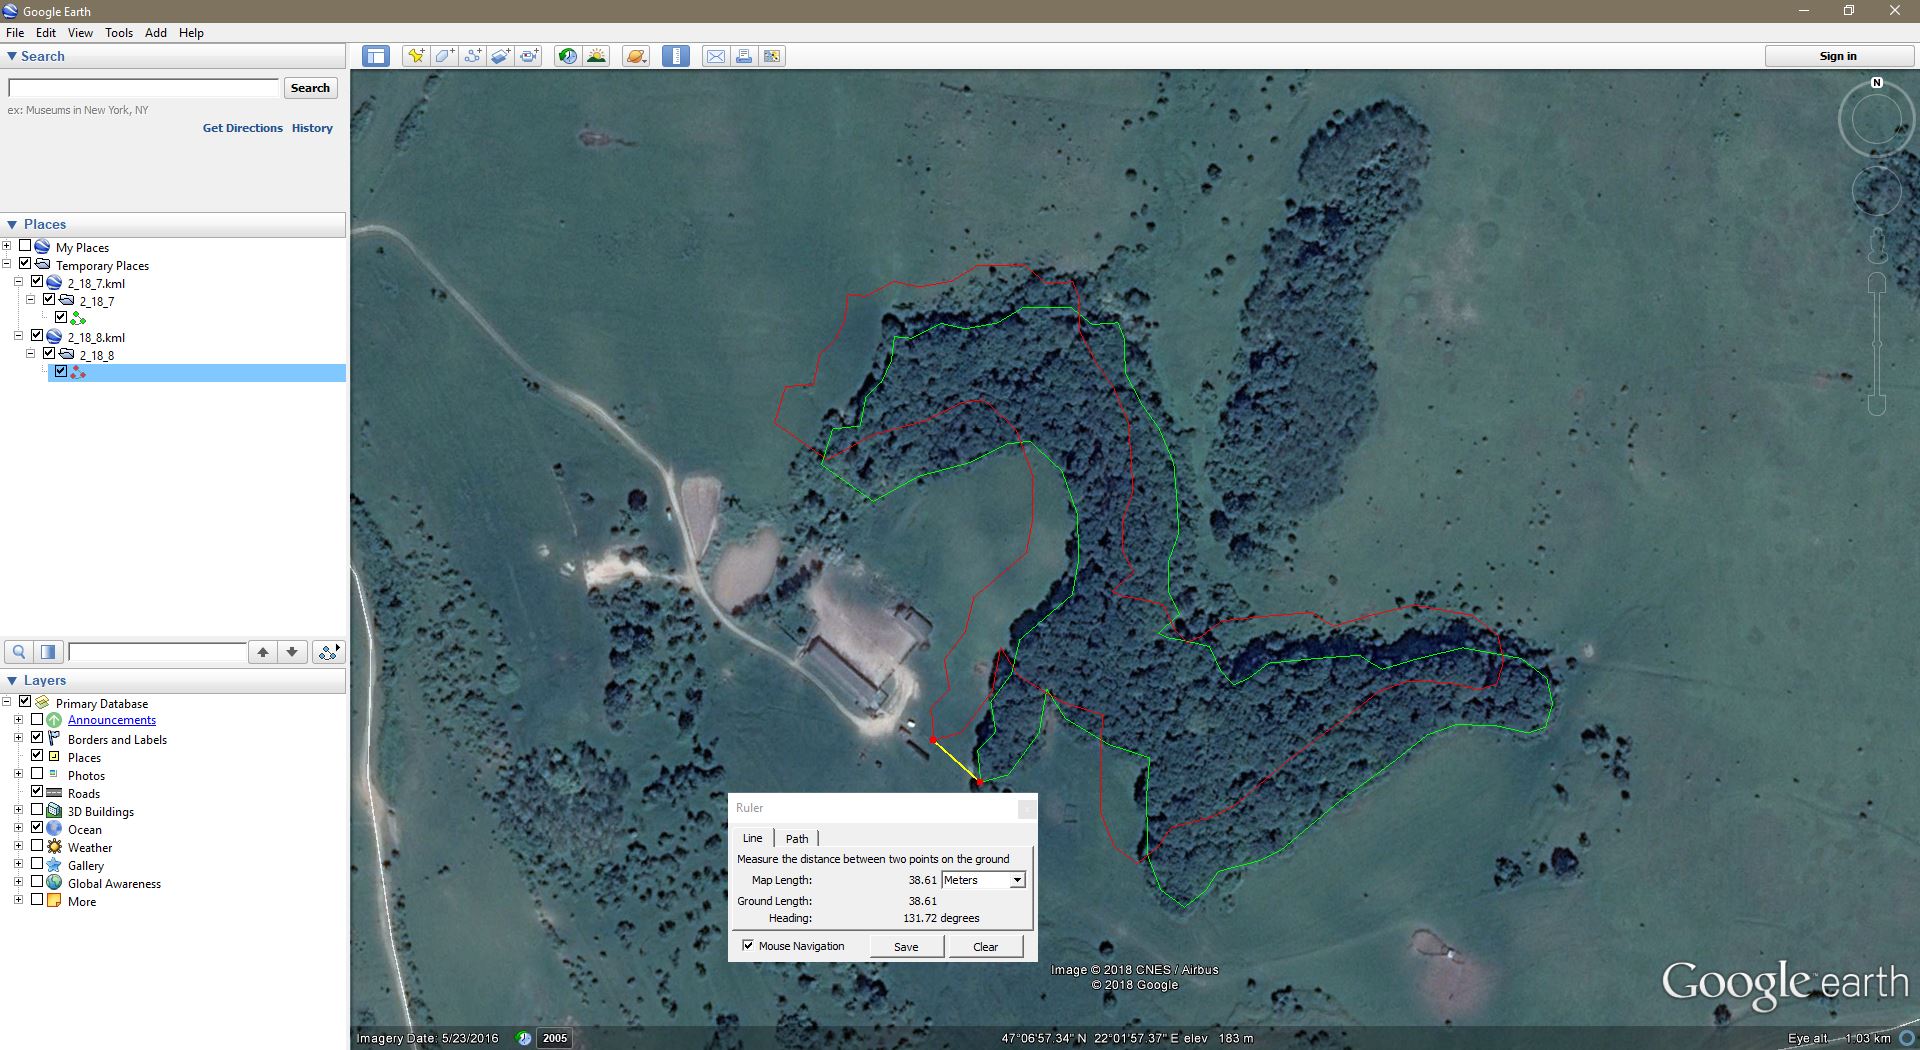Click the historical imagery icon in status bar
Viewport: 1920px width, 1050px height.
tap(524, 1038)
